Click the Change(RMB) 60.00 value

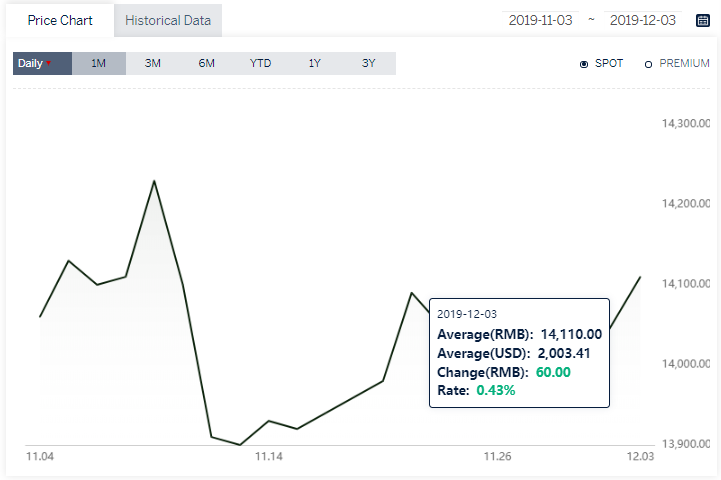[553, 372]
